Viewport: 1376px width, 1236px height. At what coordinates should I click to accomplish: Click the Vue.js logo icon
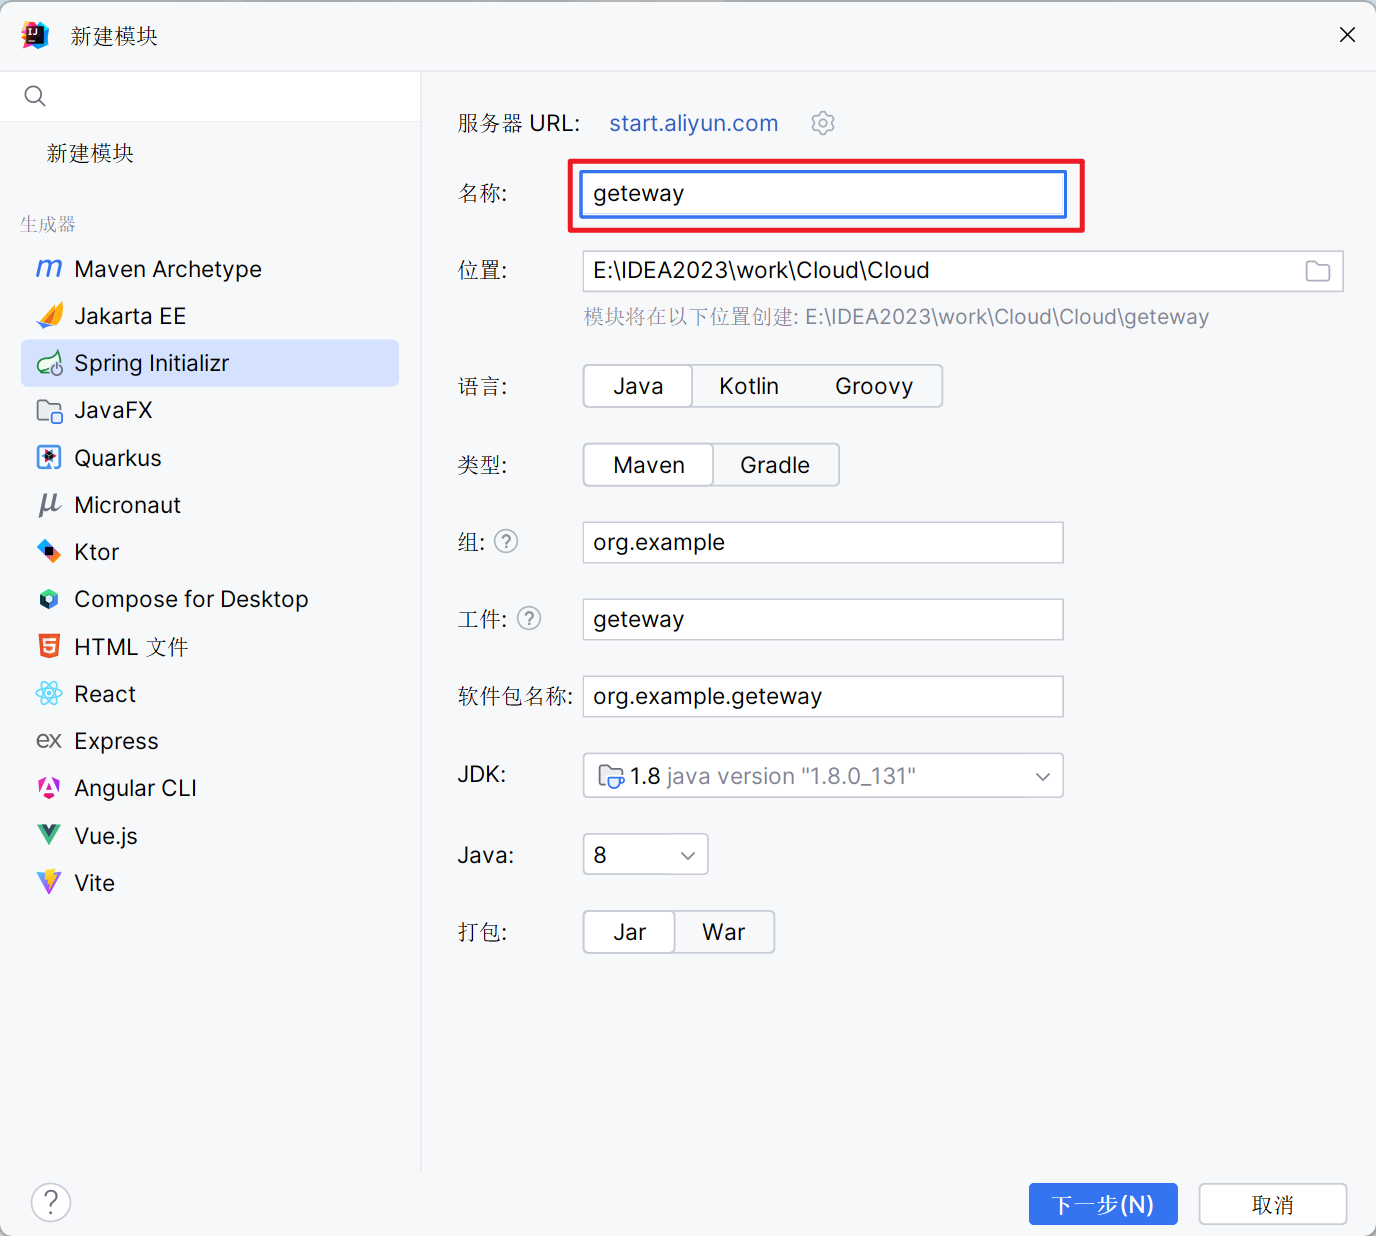point(49,834)
